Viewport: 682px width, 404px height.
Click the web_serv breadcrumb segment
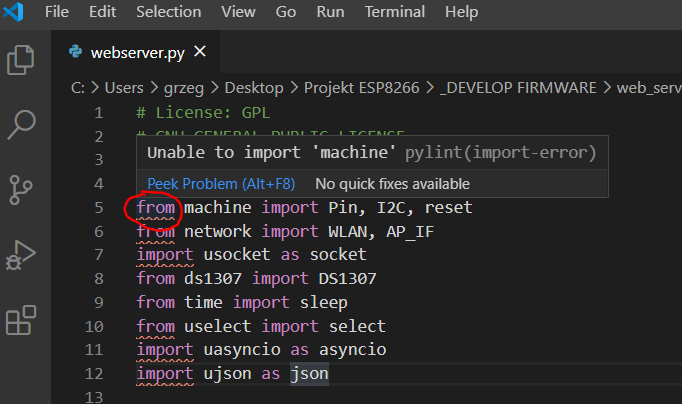[x=649, y=88]
